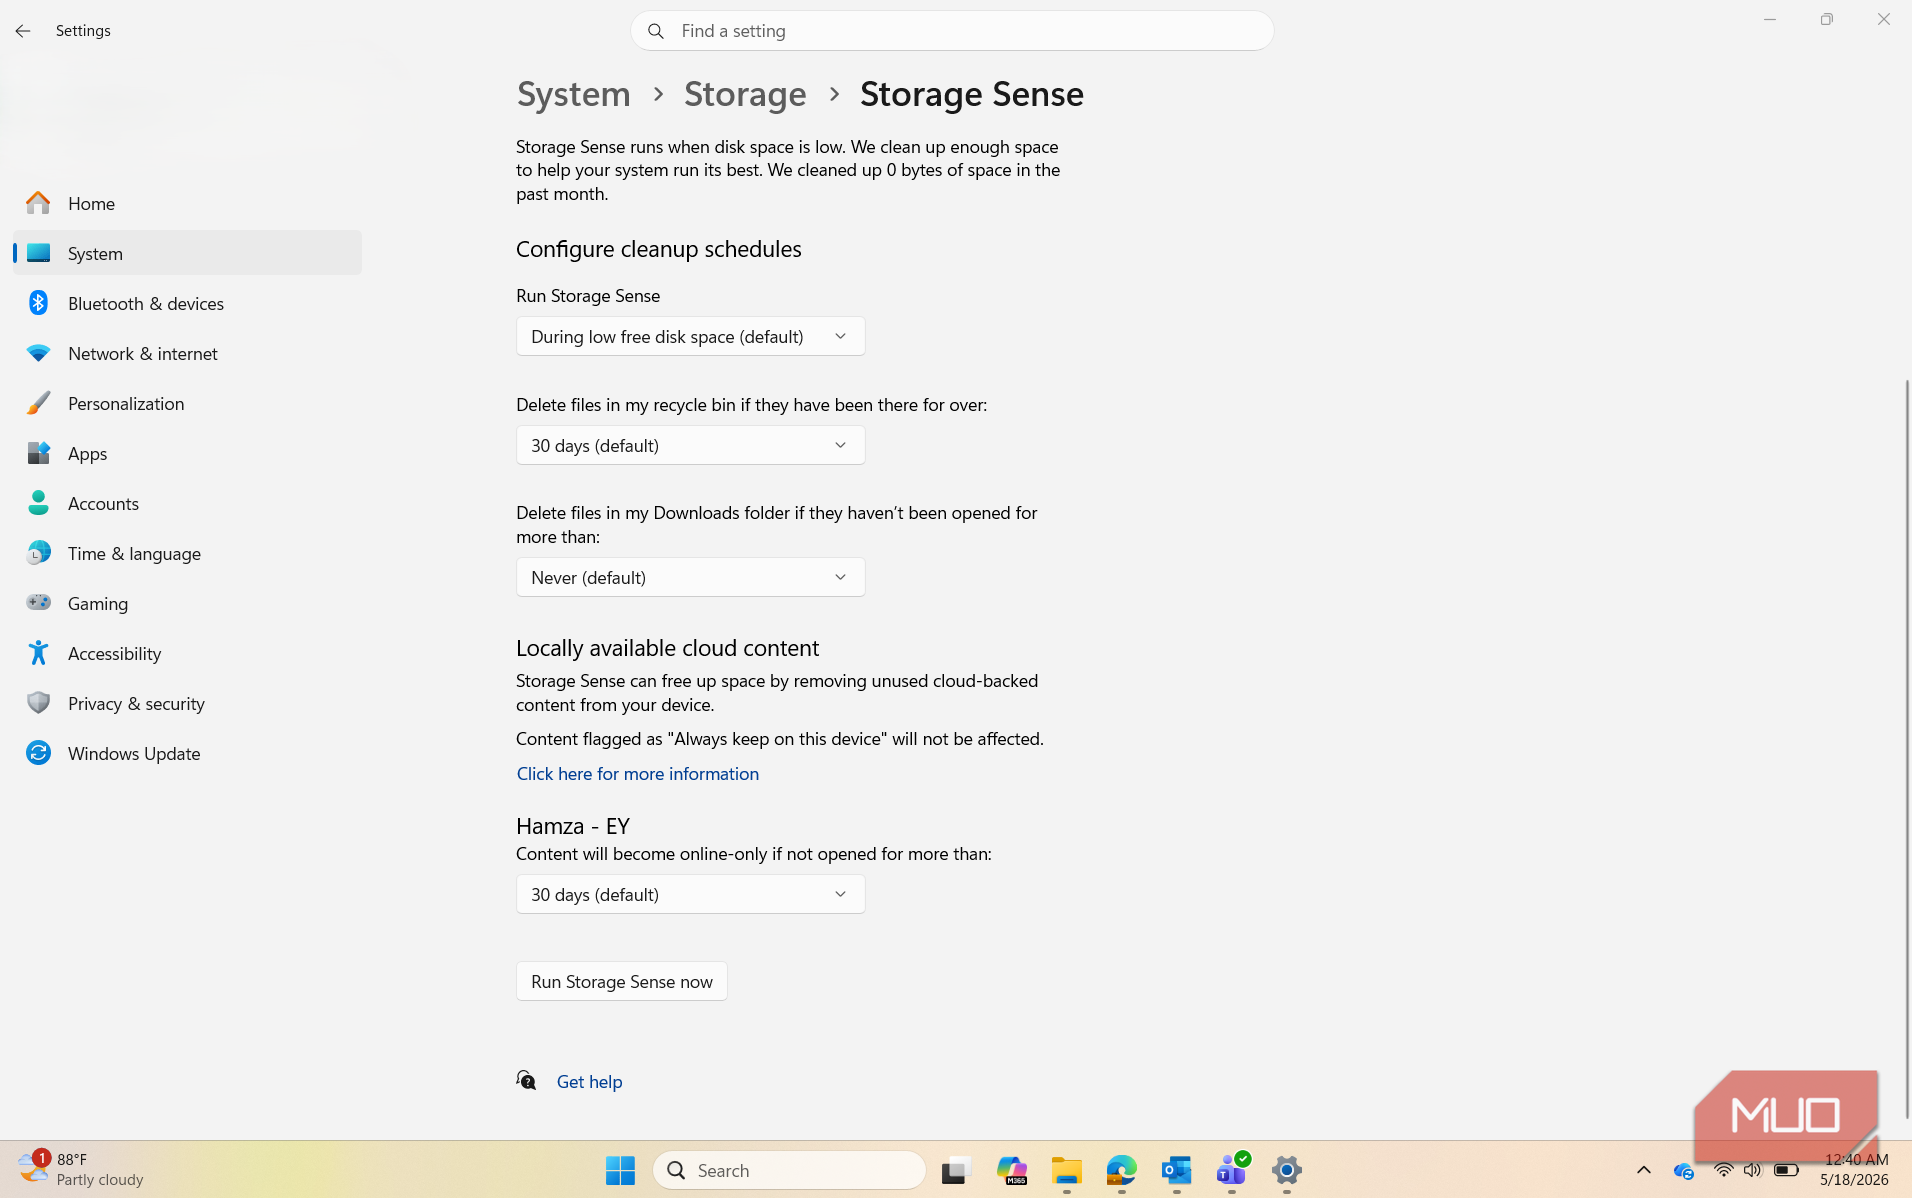Open Bluetooth & devices settings
Screen dimensions: 1912x1198
coord(187,303)
